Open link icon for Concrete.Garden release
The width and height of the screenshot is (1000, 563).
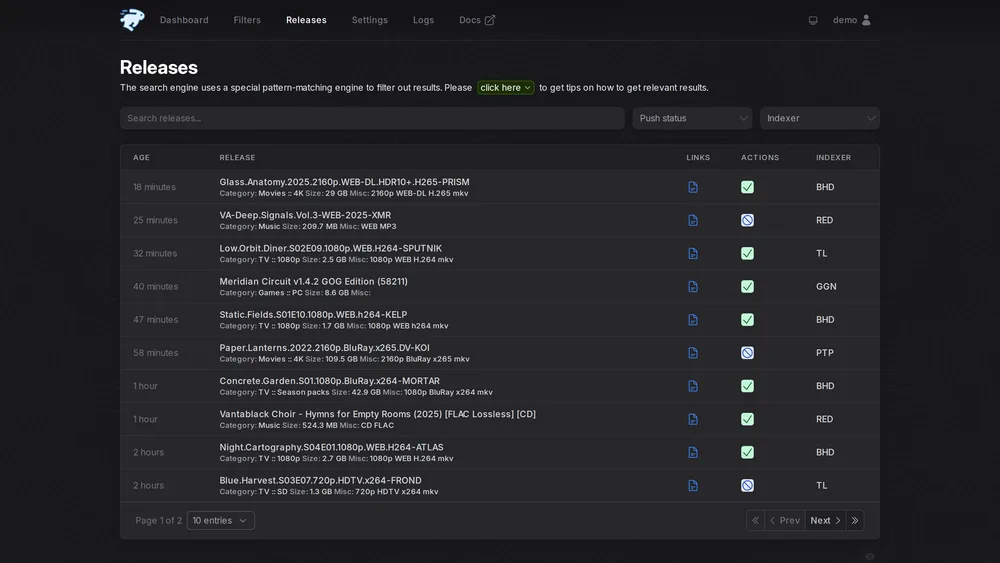tap(693, 386)
